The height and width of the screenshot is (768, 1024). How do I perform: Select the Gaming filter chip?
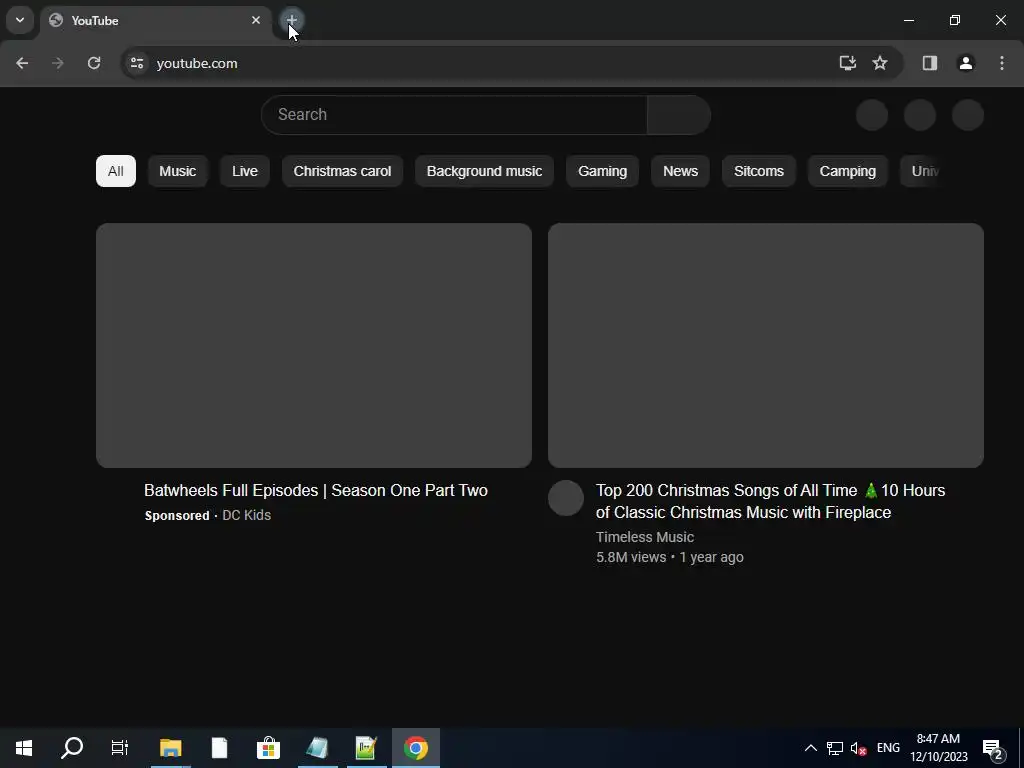click(602, 171)
